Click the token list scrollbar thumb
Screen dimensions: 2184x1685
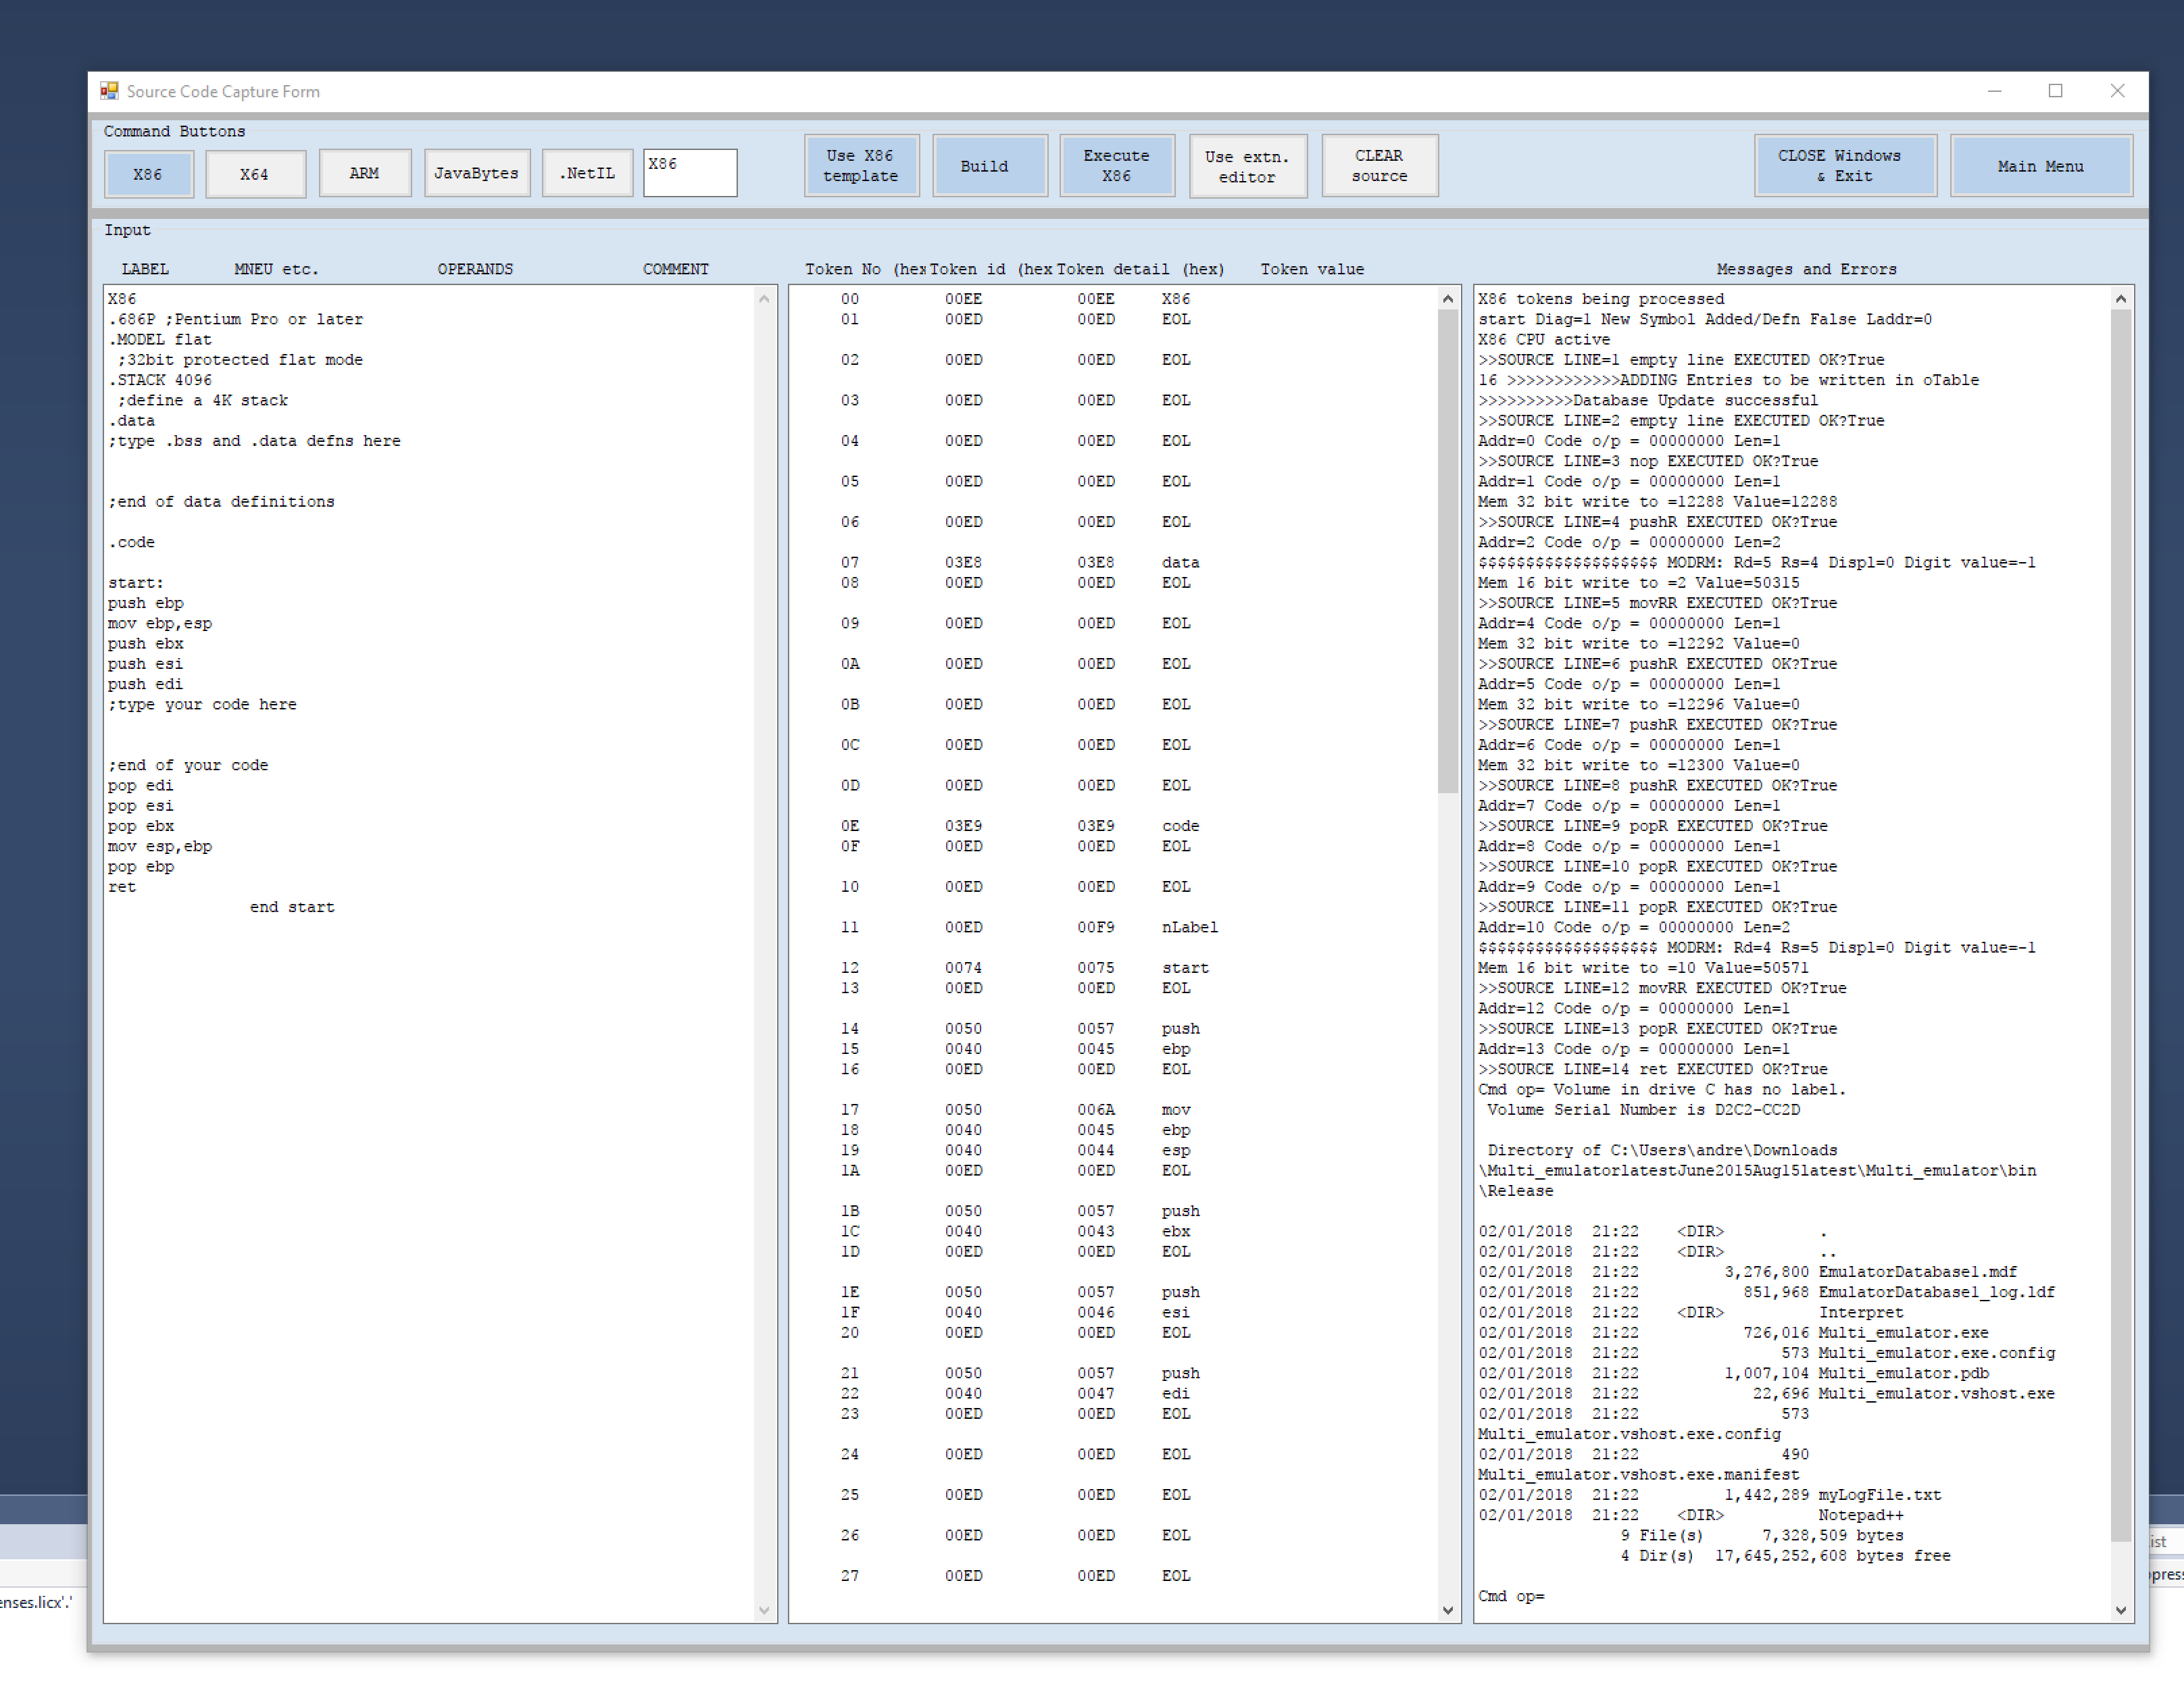1448,550
